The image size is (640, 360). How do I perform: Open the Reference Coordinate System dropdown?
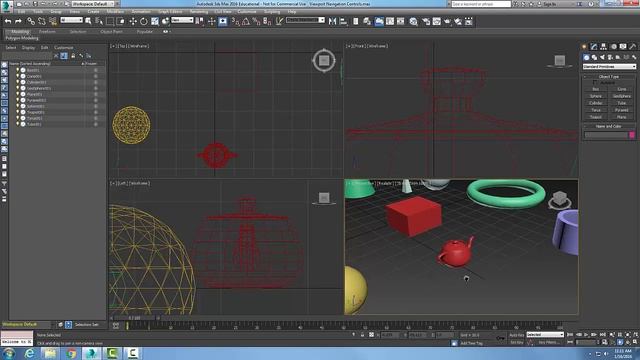point(182,20)
